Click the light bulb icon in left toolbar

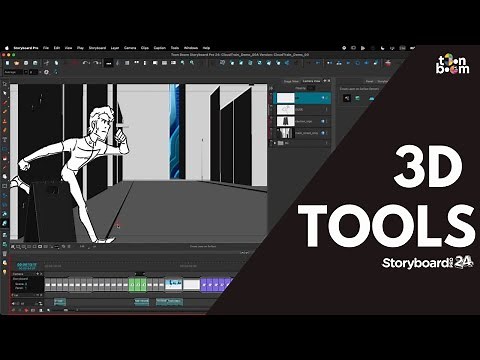coord(5,272)
